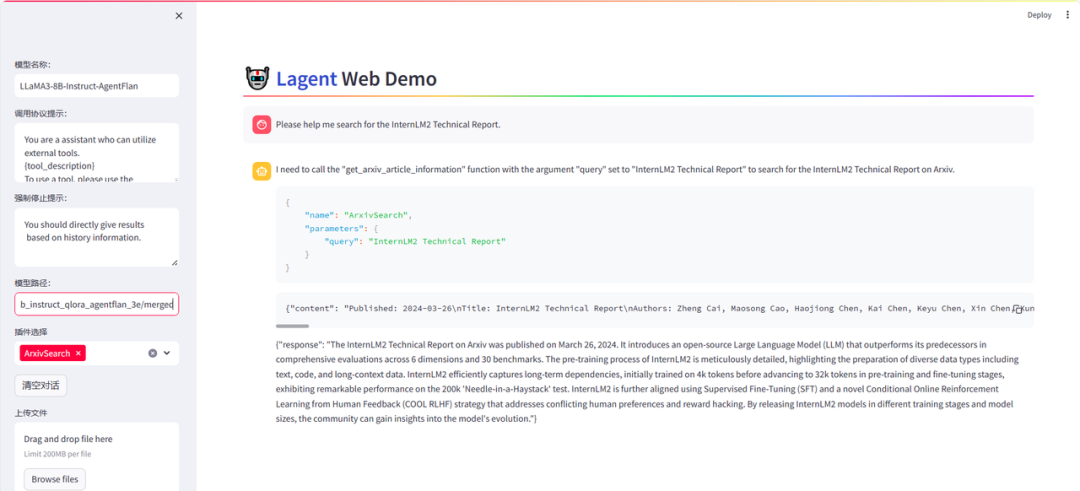Click the assistant's get_arxiv_article_information reasoning text
The width and height of the screenshot is (1080, 491).
click(615, 169)
